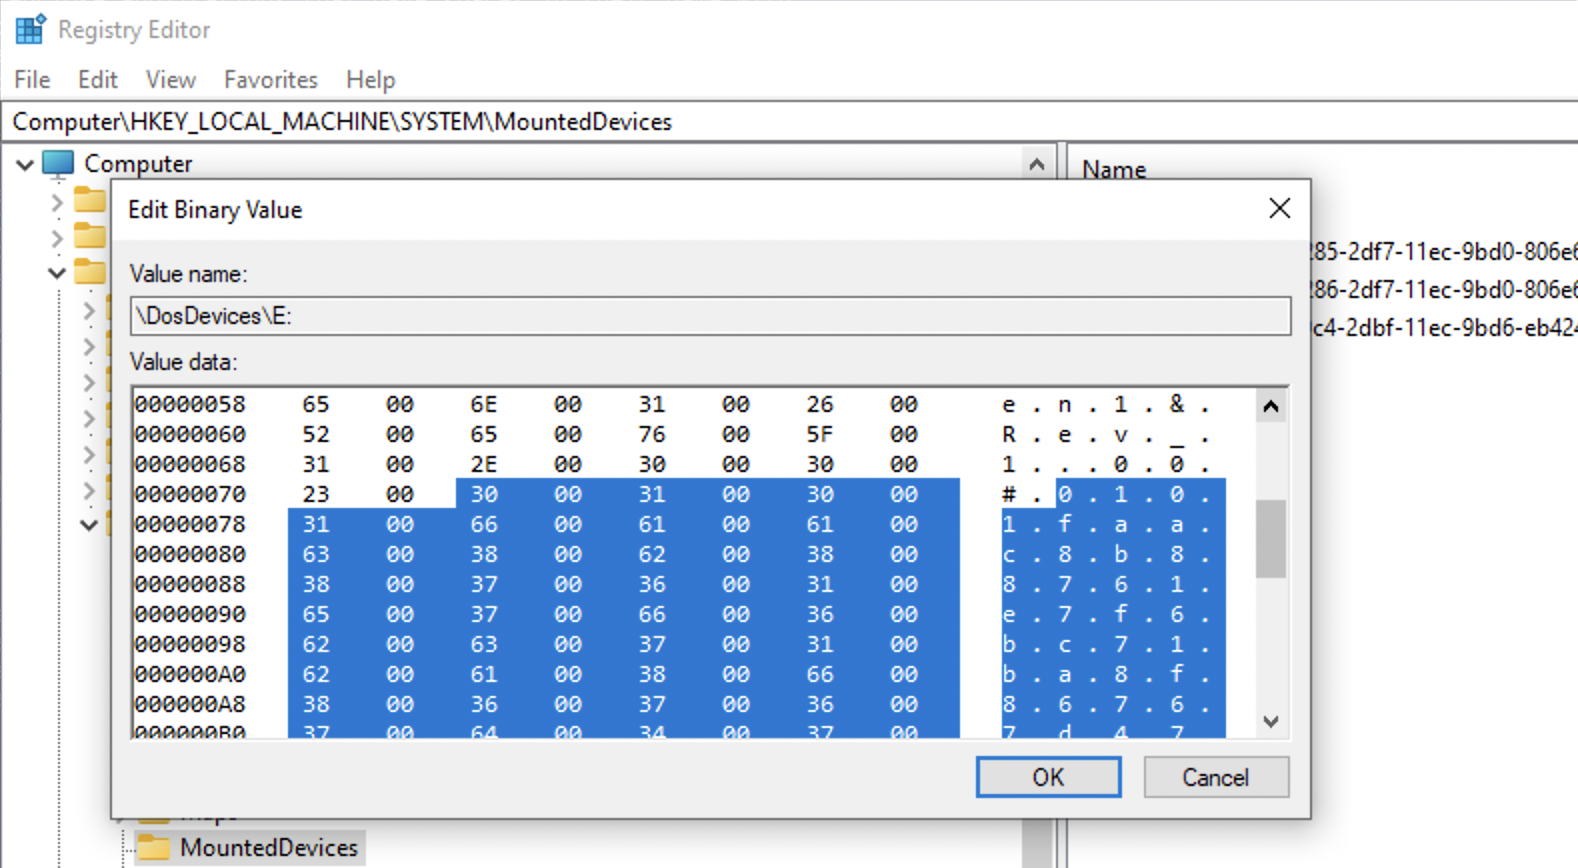Click offset 00000090 in hex editor

tap(190, 614)
